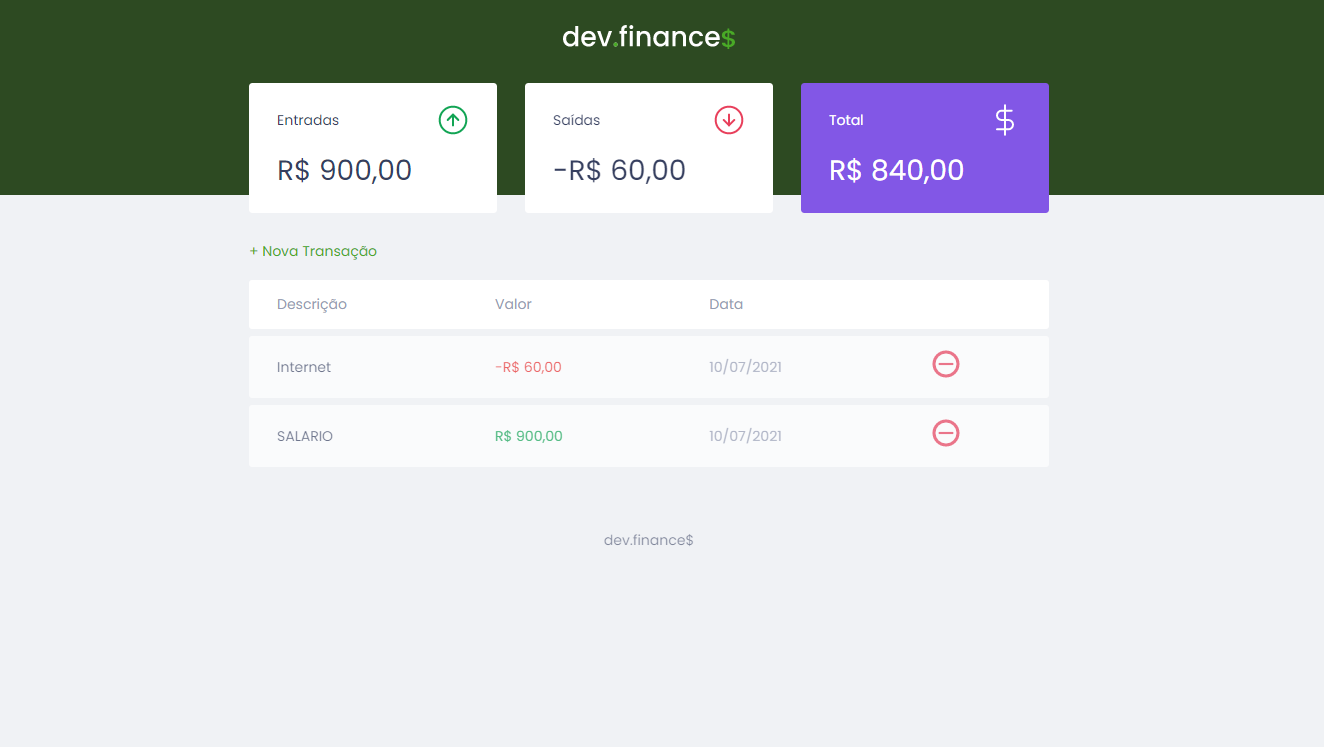1324x747 pixels.
Task: Click the Entradas card label
Action: pyautogui.click(x=308, y=120)
